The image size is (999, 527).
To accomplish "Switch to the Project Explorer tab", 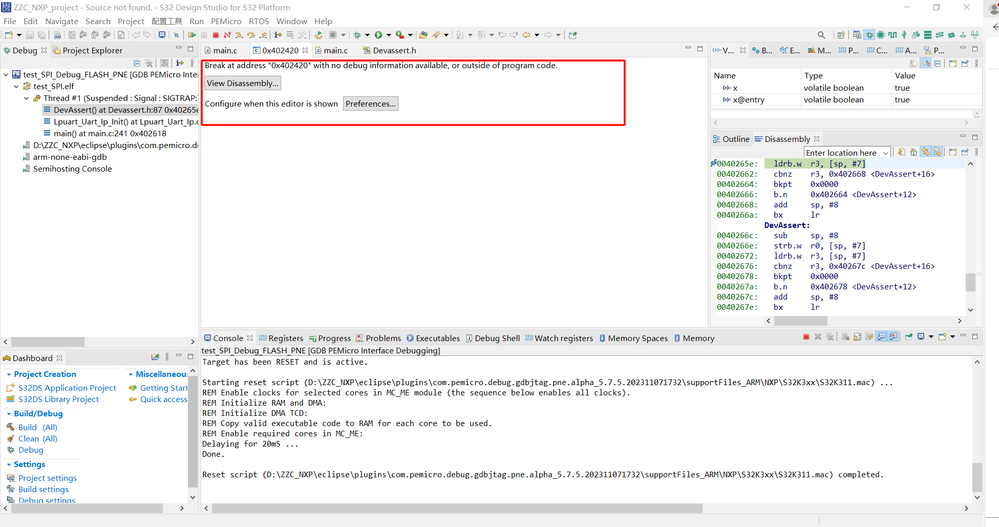I will tap(87, 50).
